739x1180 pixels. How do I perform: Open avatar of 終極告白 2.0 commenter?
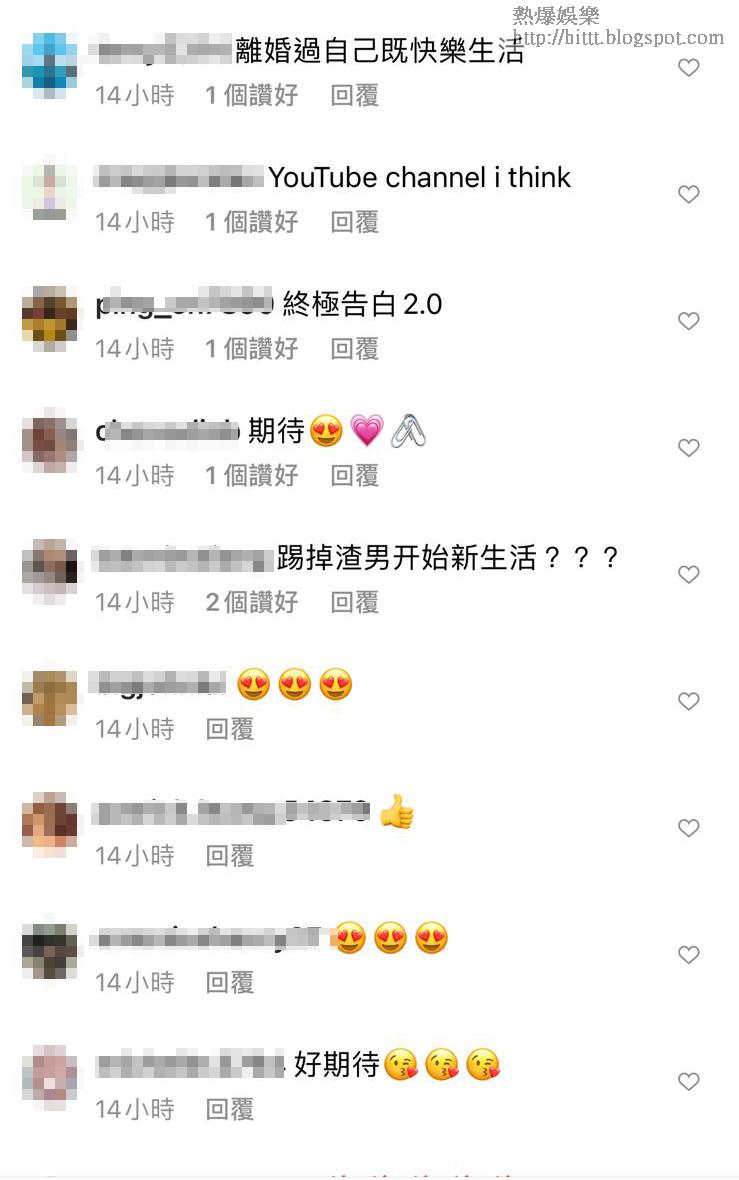[x=50, y=318]
